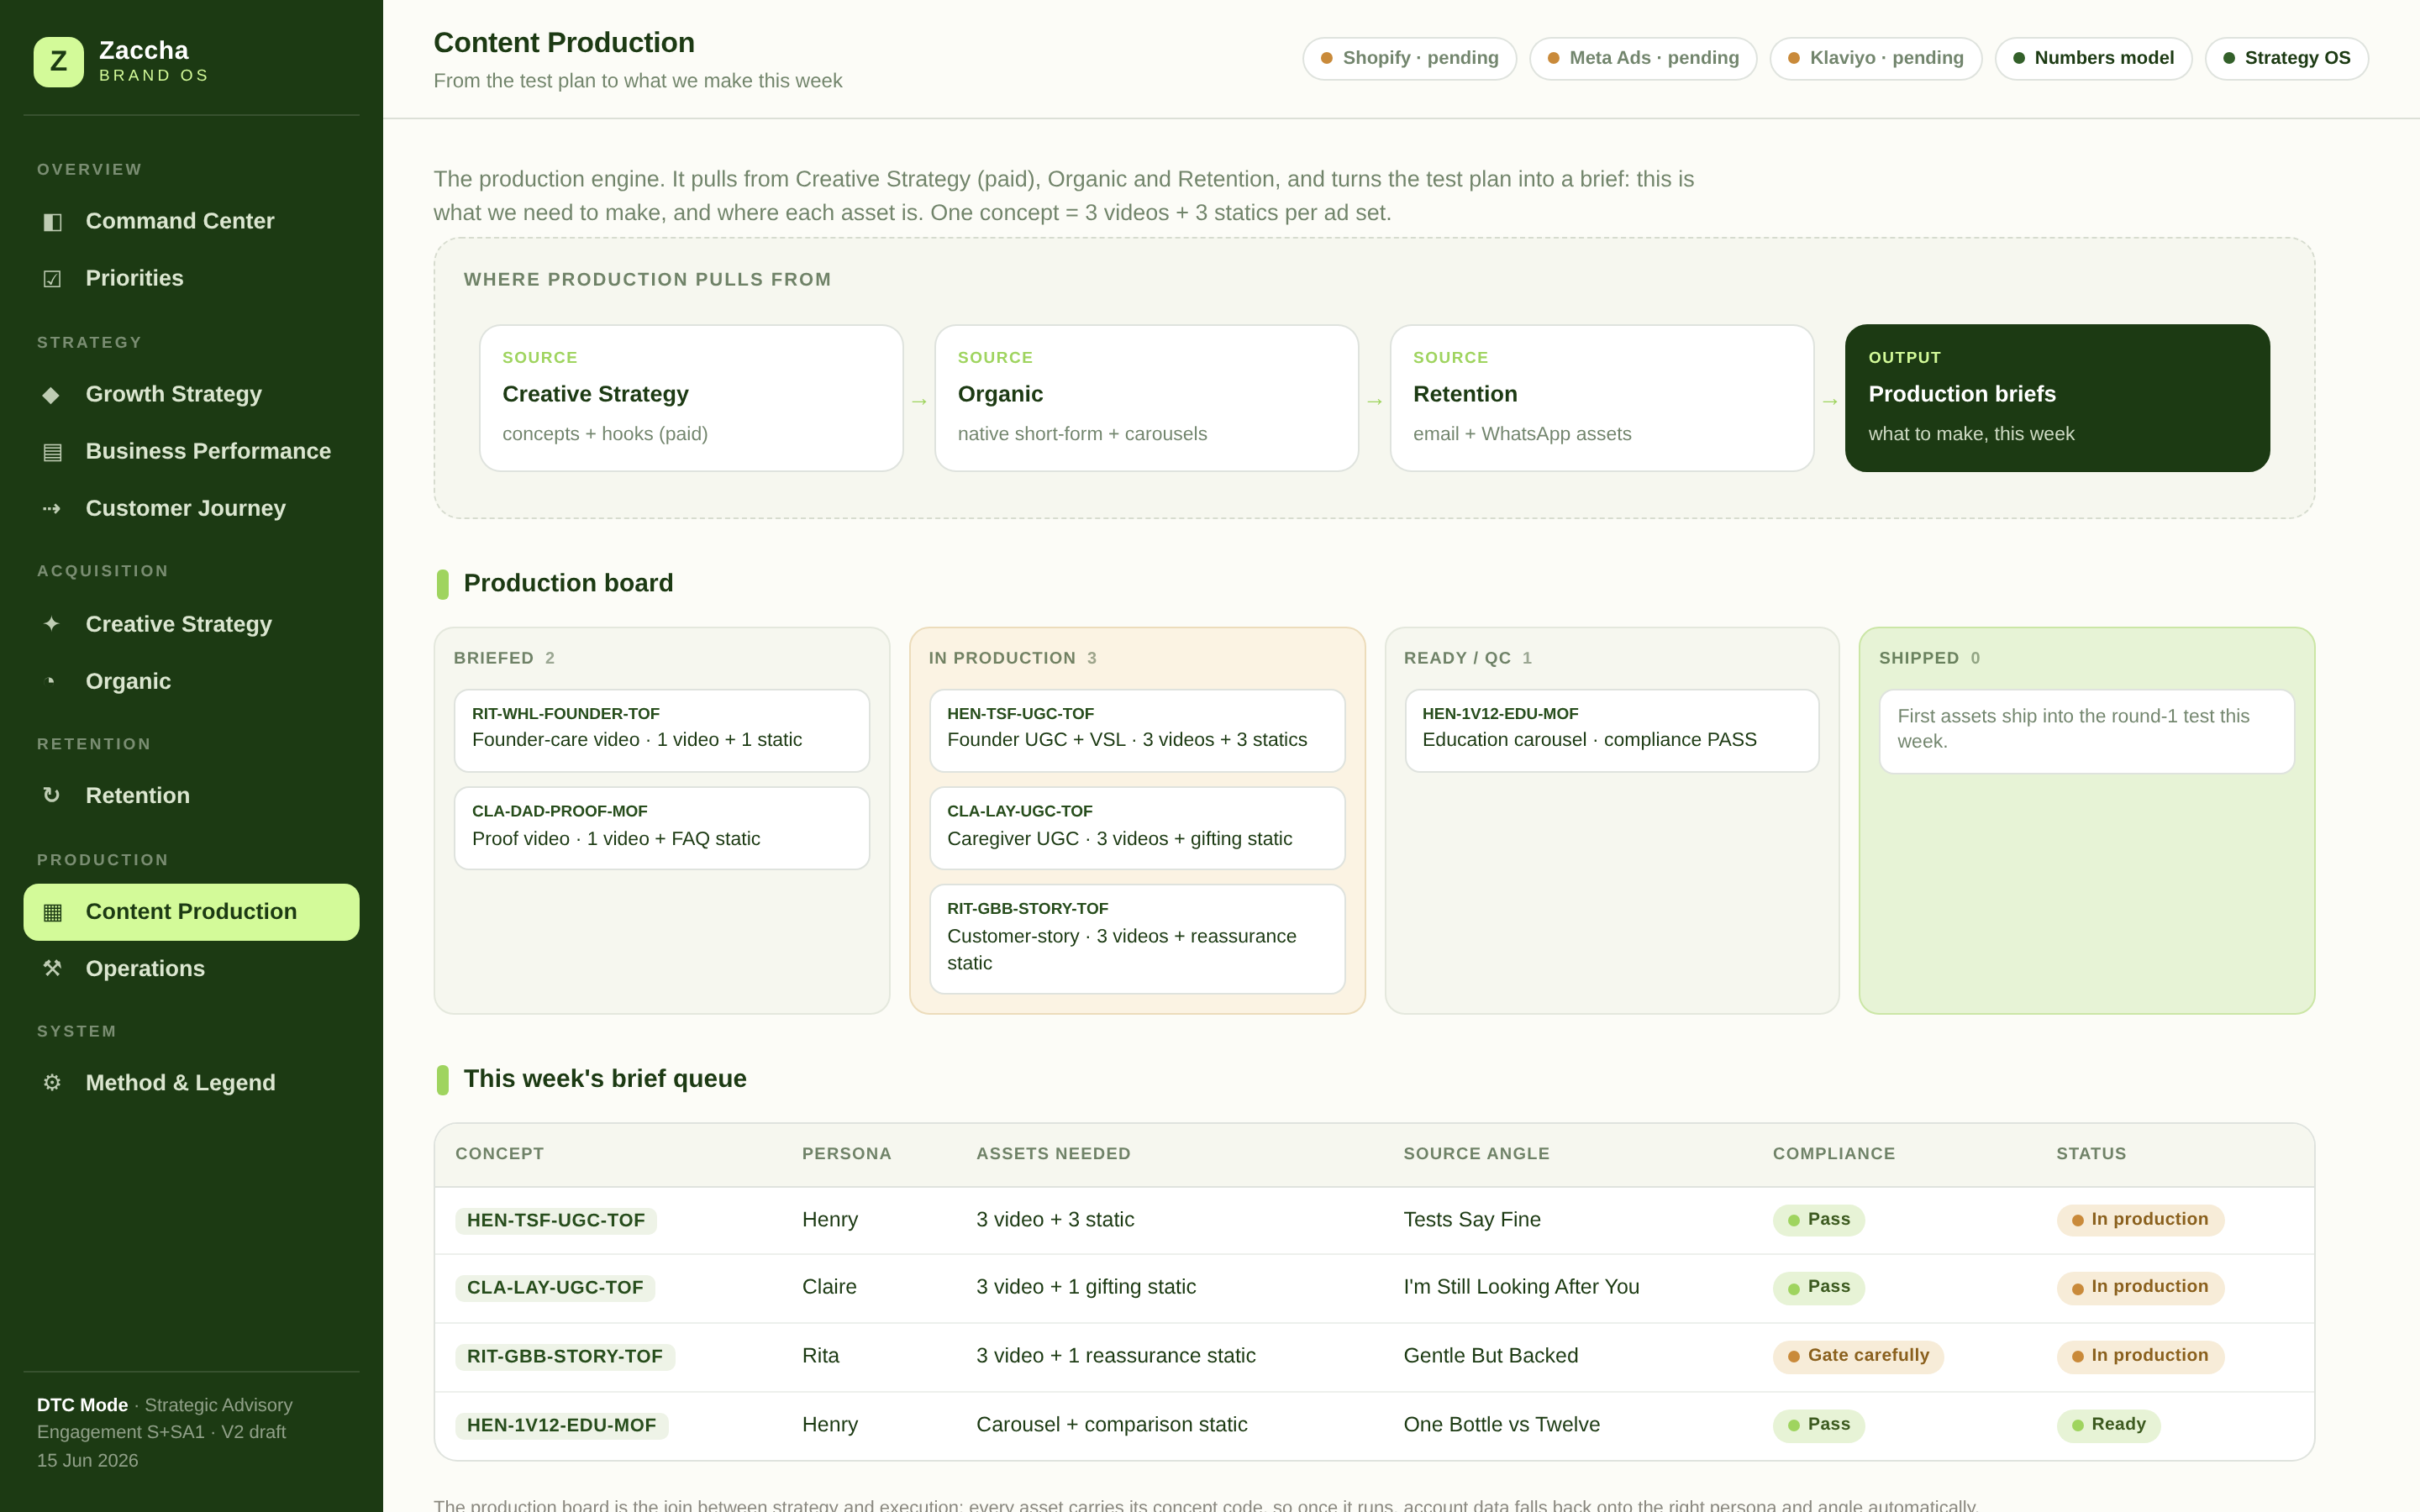
Task: Click Gentle But Backed cell
Action: point(1490,1356)
